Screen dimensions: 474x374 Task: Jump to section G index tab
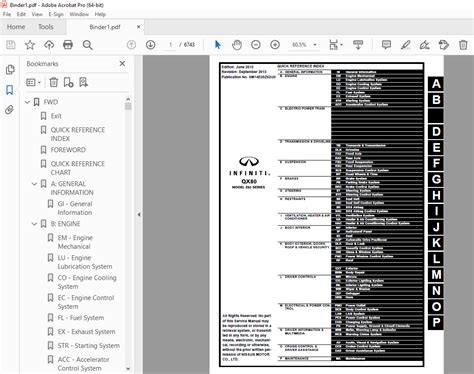click(436, 179)
